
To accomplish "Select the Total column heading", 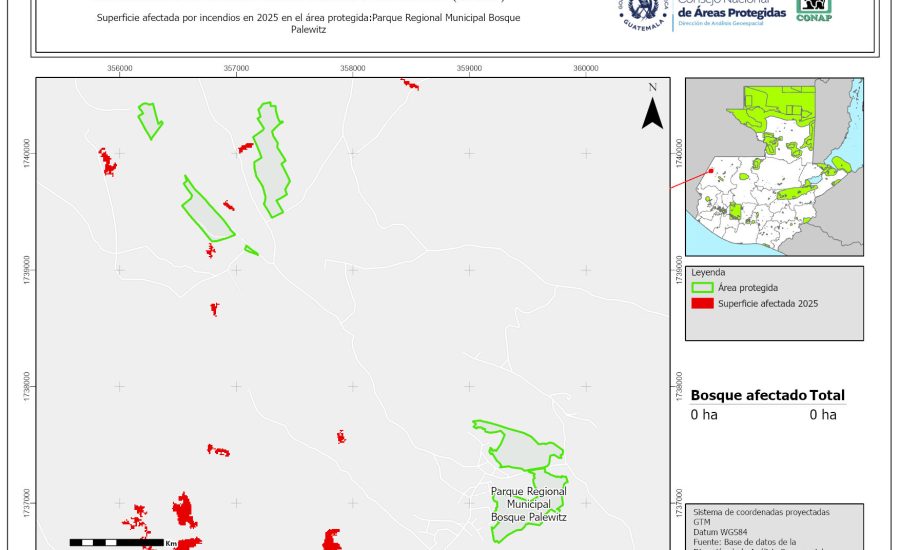I will (x=827, y=395).
